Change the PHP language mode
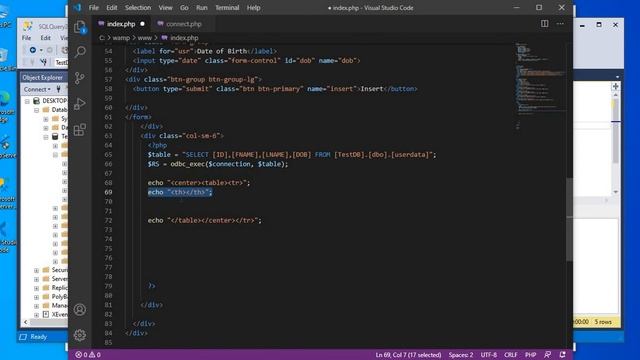Image resolution: width=640 pixels, height=360 pixels. pos(530,355)
